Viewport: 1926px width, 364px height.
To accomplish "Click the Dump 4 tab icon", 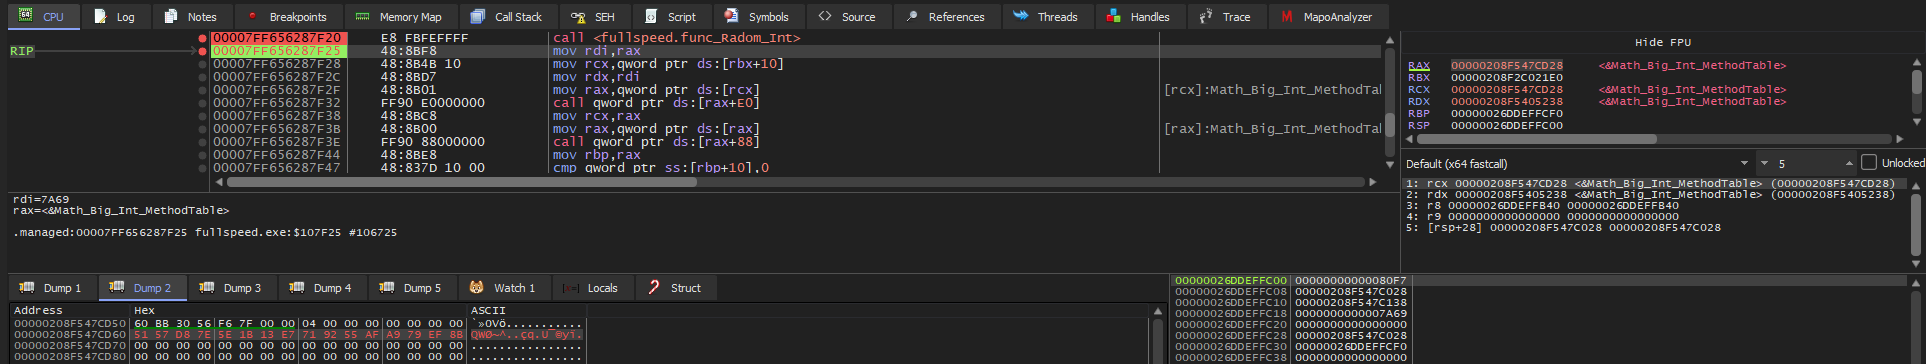I will (297, 288).
